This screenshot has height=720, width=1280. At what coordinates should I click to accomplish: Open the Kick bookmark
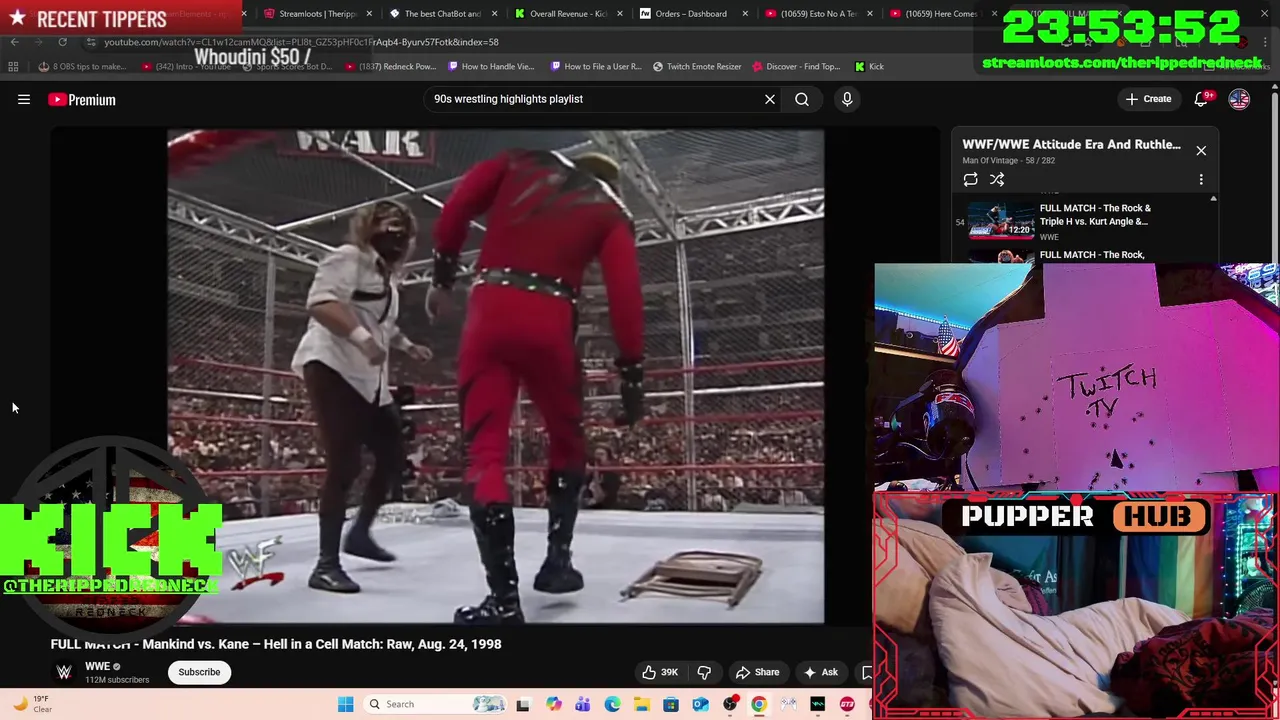(869, 66)
